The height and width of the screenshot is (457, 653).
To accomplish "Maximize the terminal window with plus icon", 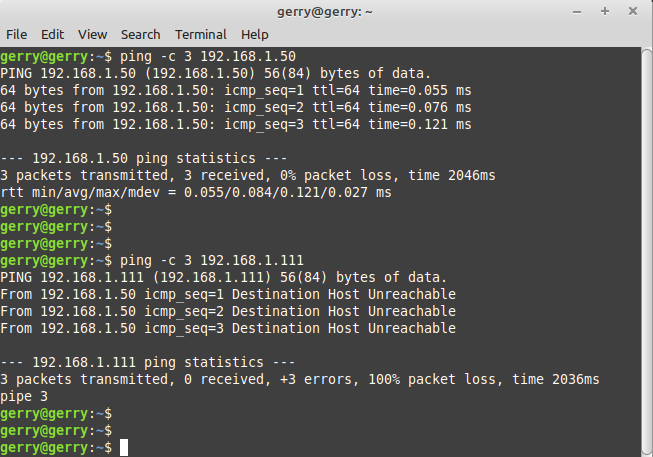I will pyautogui.click(x=605, y=11).
